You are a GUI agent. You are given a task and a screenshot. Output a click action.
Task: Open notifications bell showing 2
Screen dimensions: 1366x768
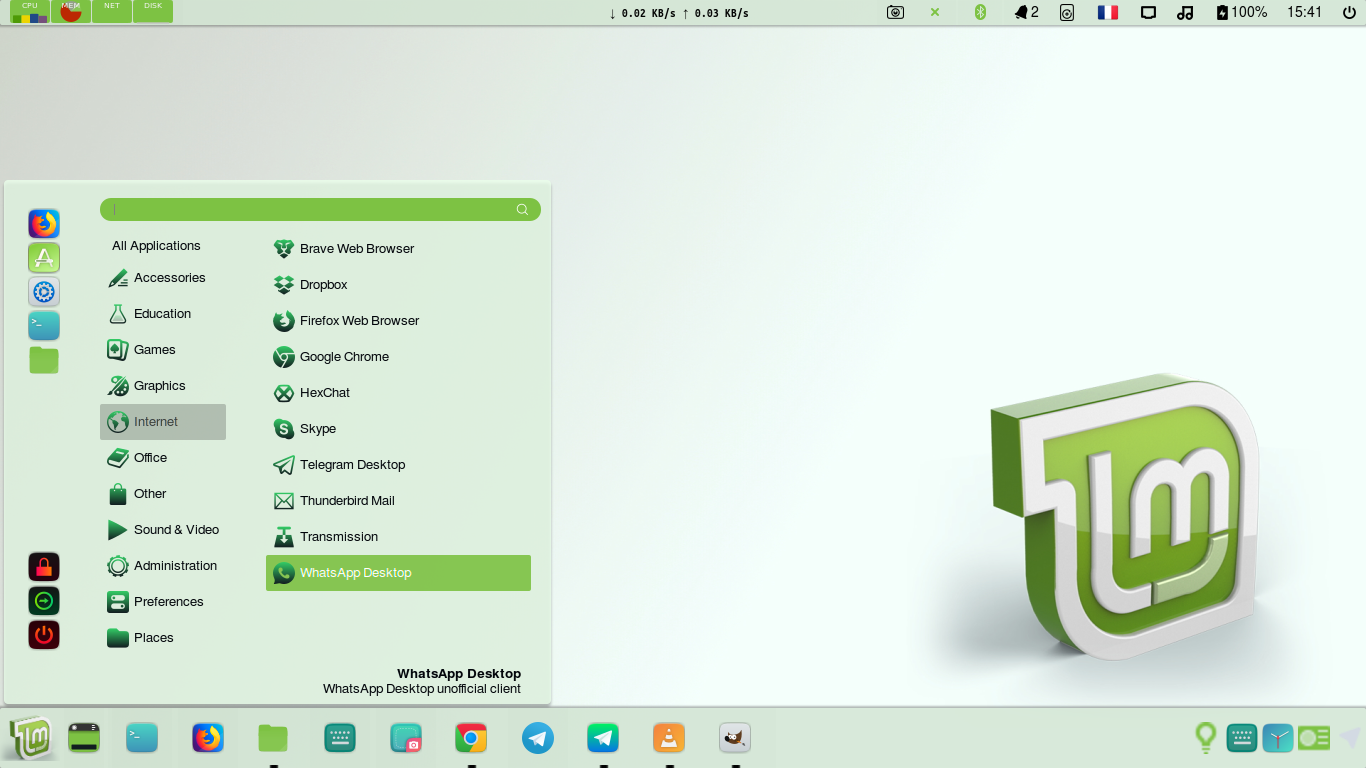tap(1026, 12)
